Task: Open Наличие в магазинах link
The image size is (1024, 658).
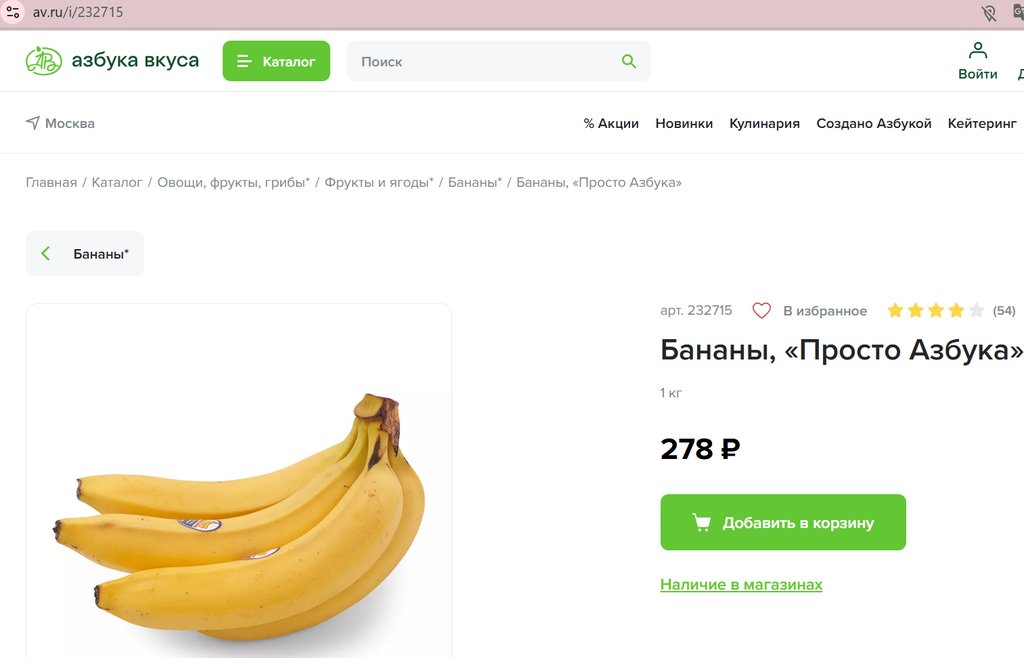Action: 741,584
